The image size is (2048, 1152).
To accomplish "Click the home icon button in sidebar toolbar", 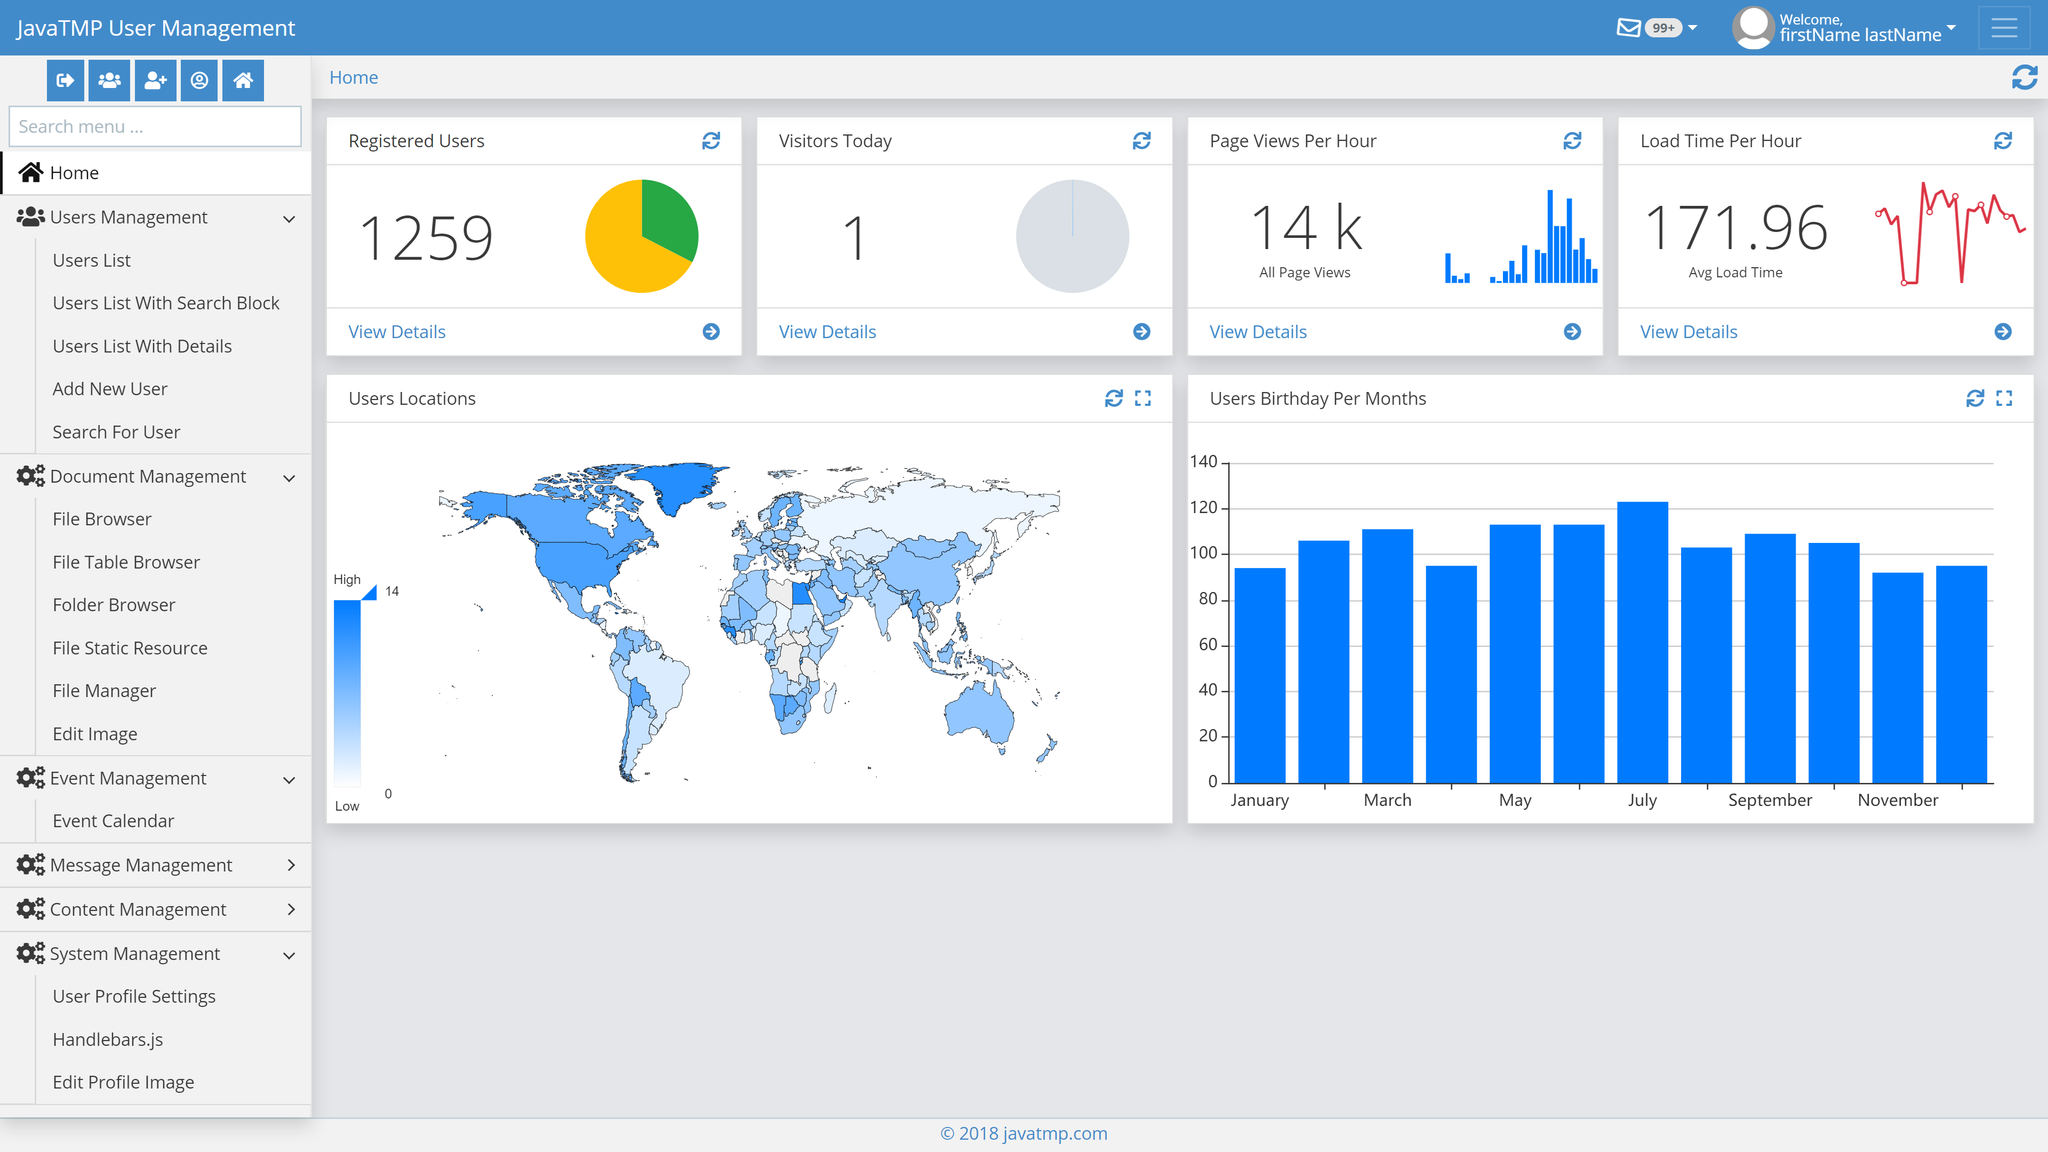I will click(x=243, y=80).
